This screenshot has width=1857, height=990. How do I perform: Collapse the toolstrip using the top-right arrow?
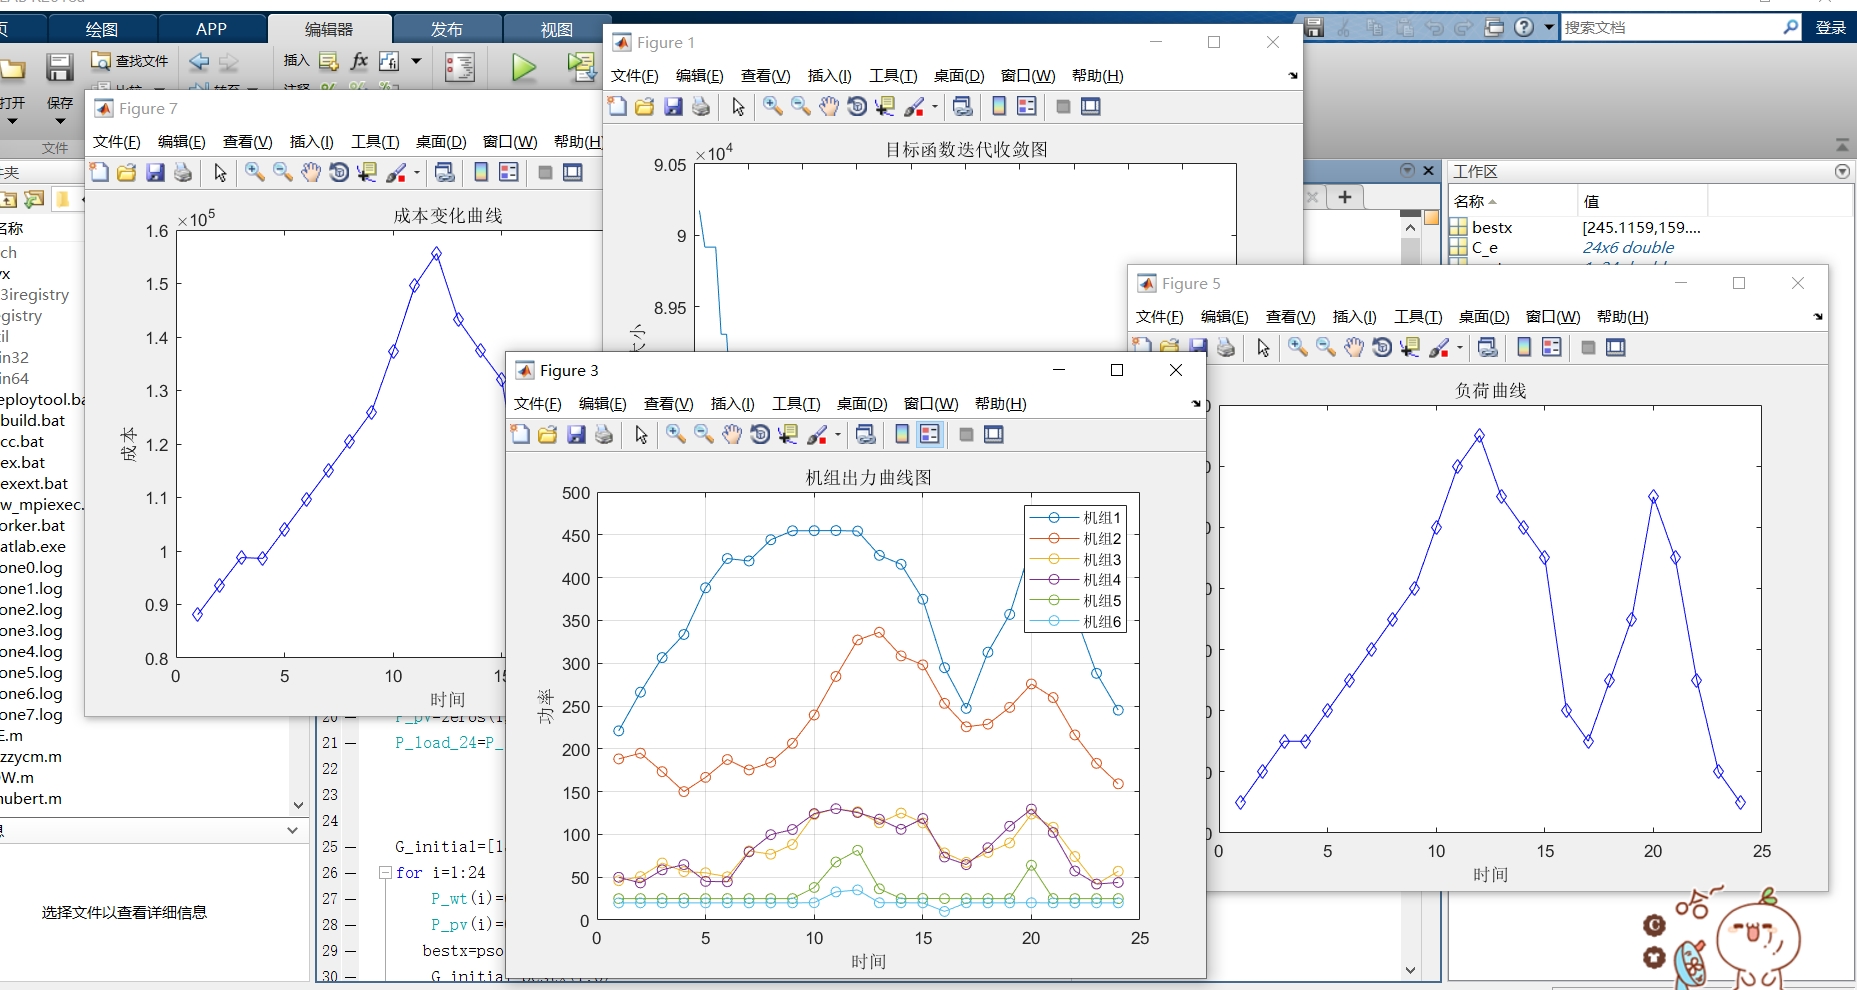tap(1842, 145)
